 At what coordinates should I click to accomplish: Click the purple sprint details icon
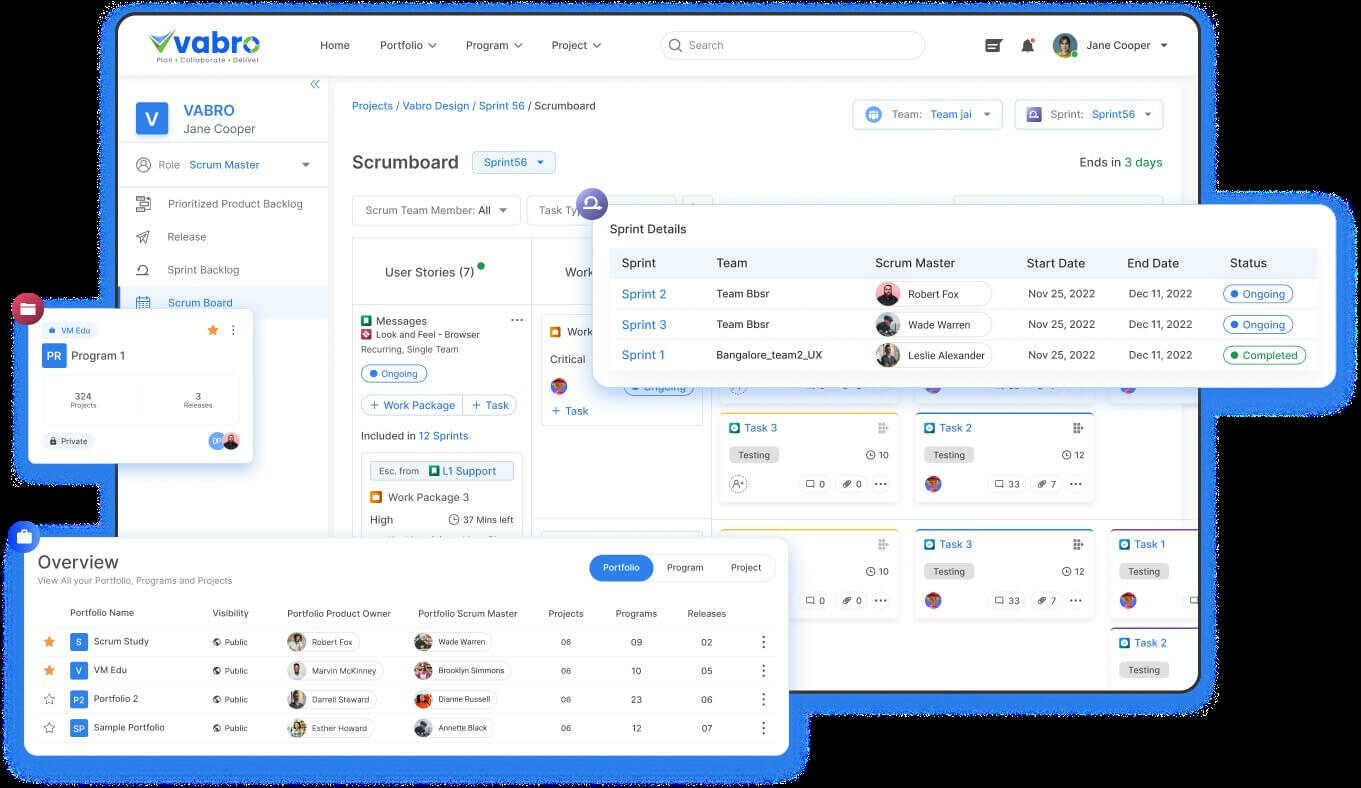coord(591,203)
